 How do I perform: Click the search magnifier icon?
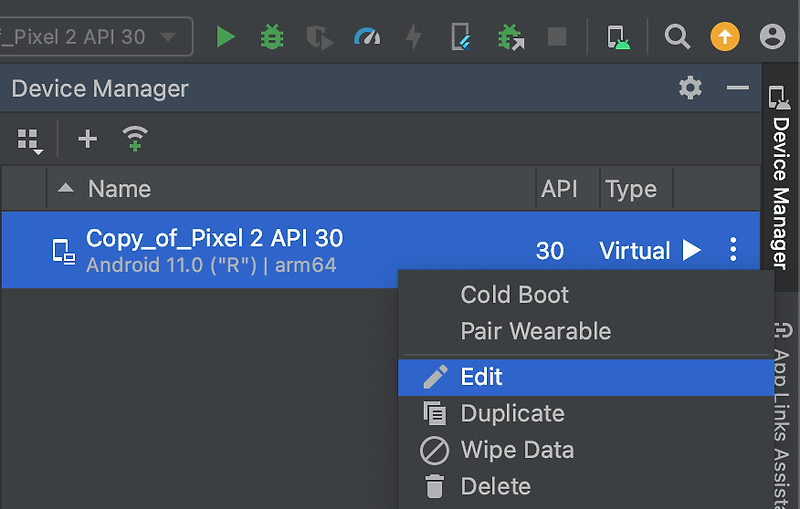(x=677, y=37)
